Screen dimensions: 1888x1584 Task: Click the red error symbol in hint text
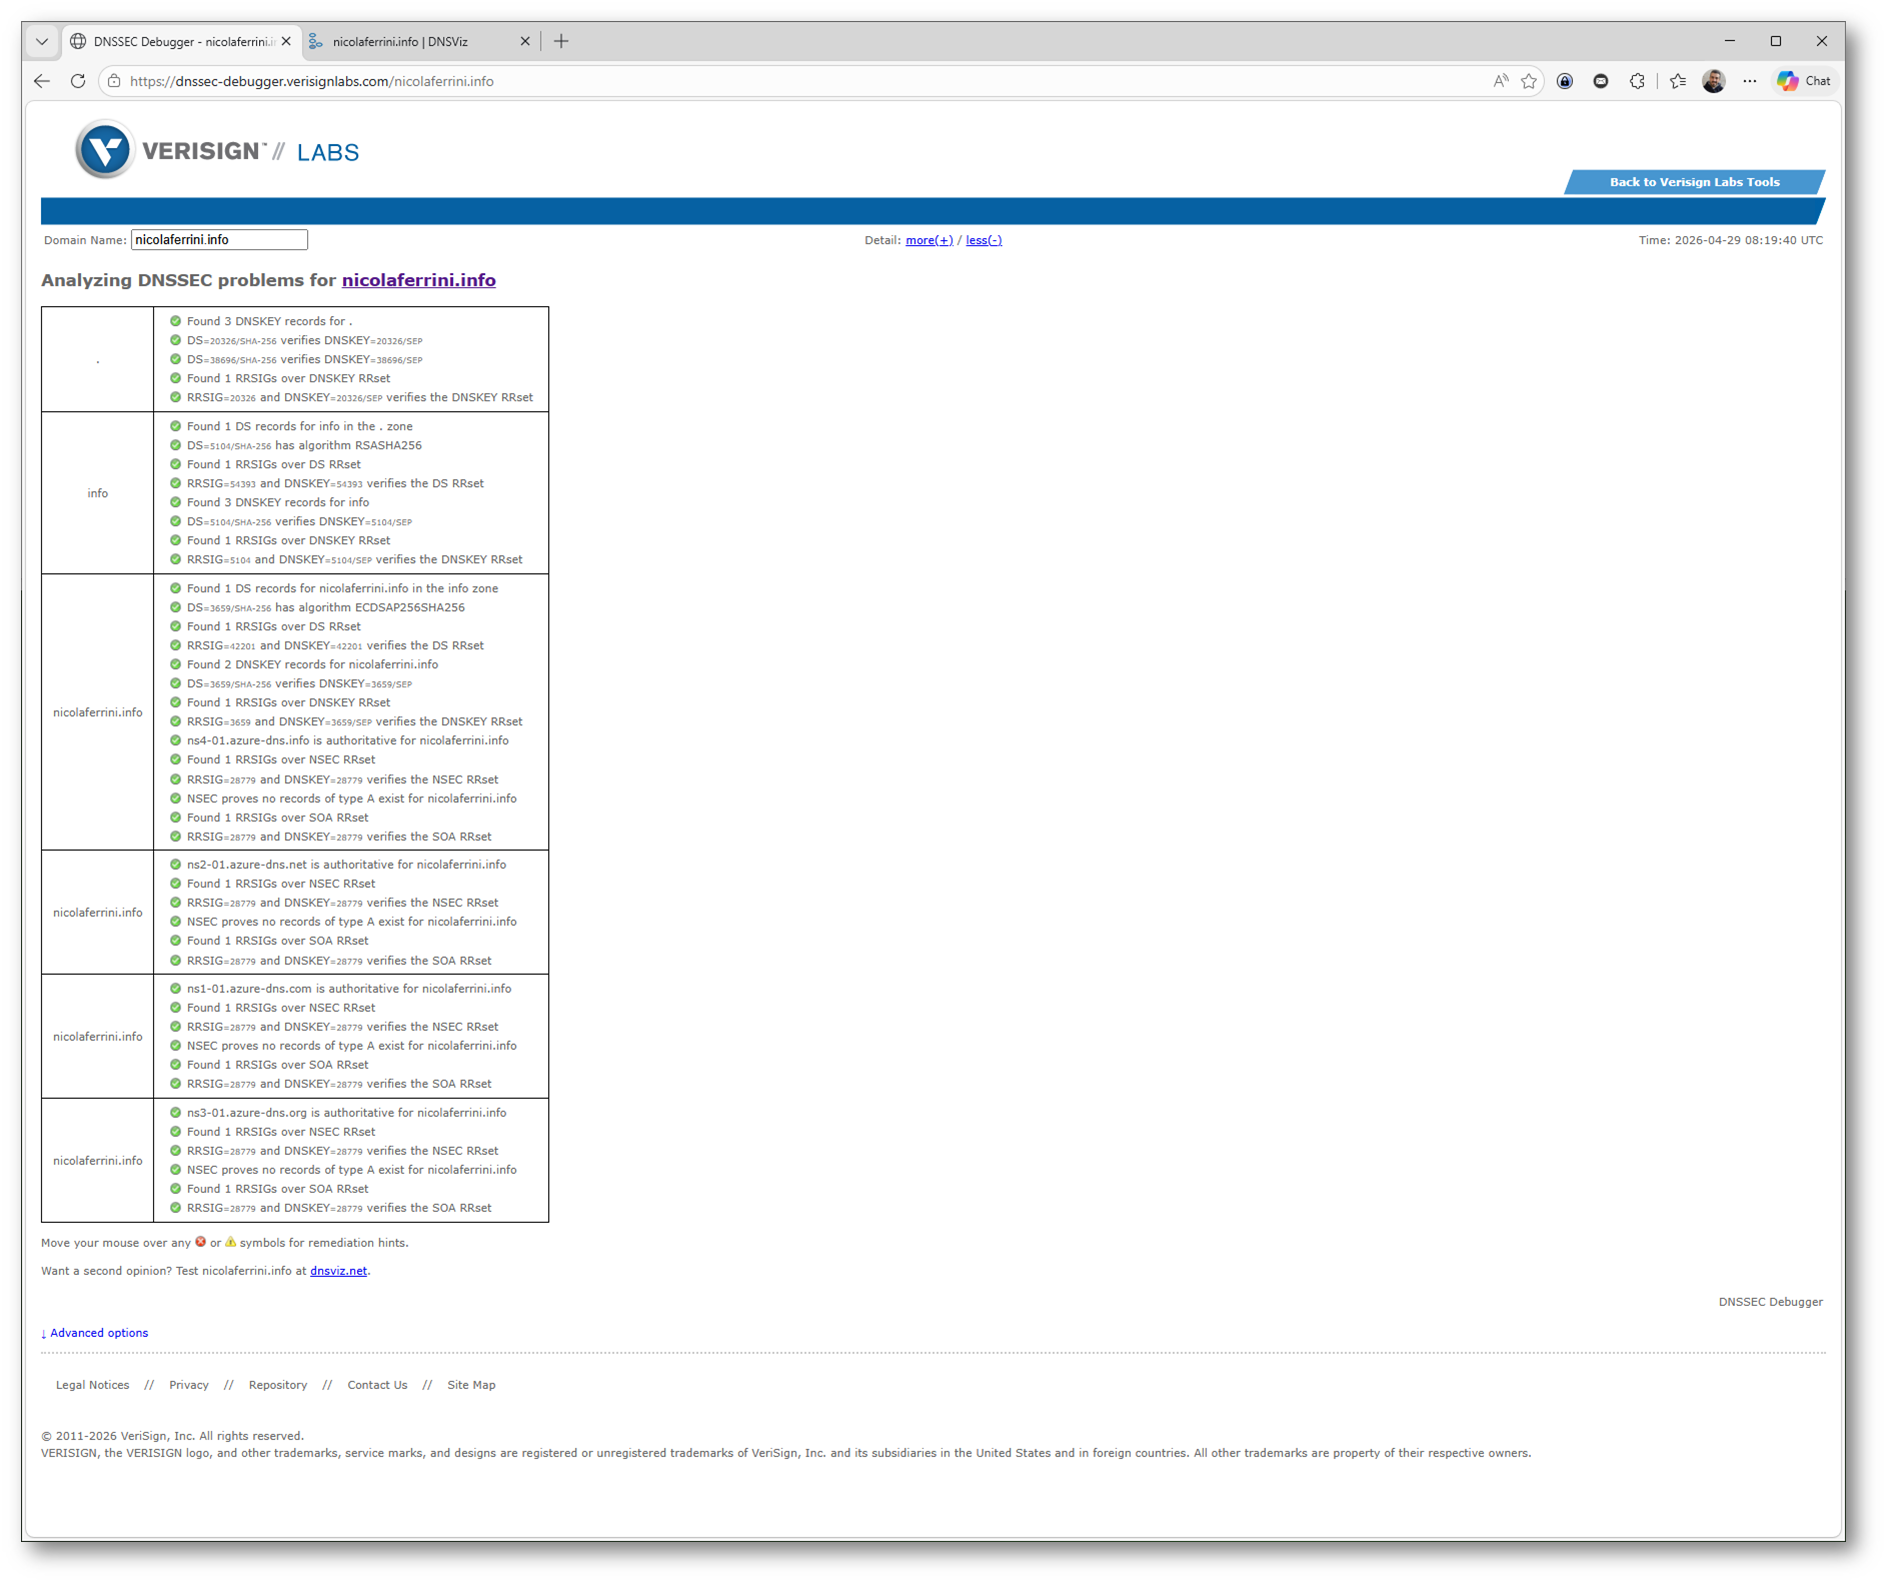coord(200,1242)
